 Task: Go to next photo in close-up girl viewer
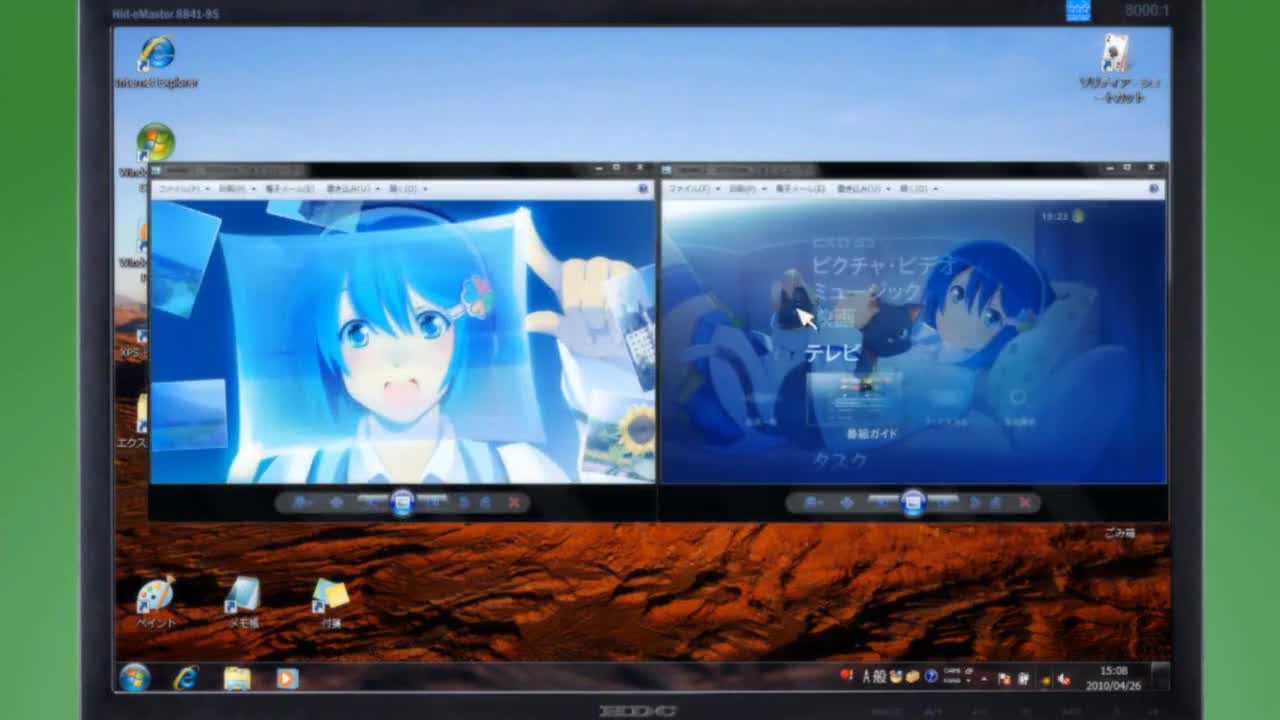433,501
